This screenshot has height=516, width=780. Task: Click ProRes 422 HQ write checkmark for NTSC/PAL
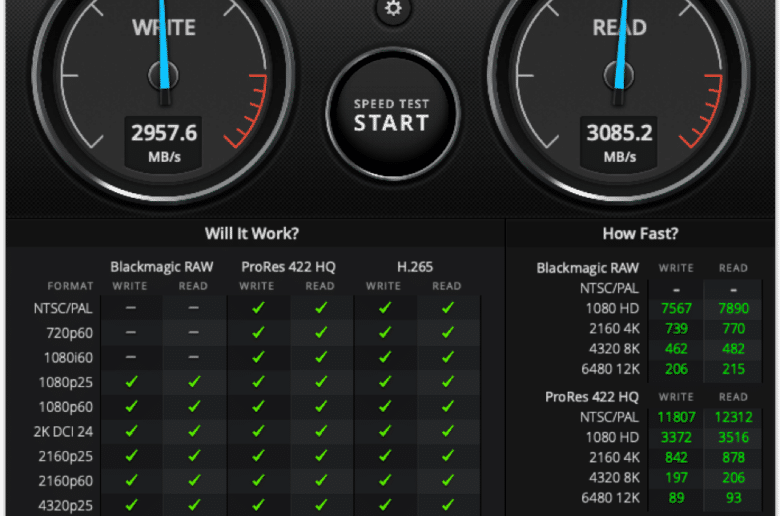tap(258, 308)
